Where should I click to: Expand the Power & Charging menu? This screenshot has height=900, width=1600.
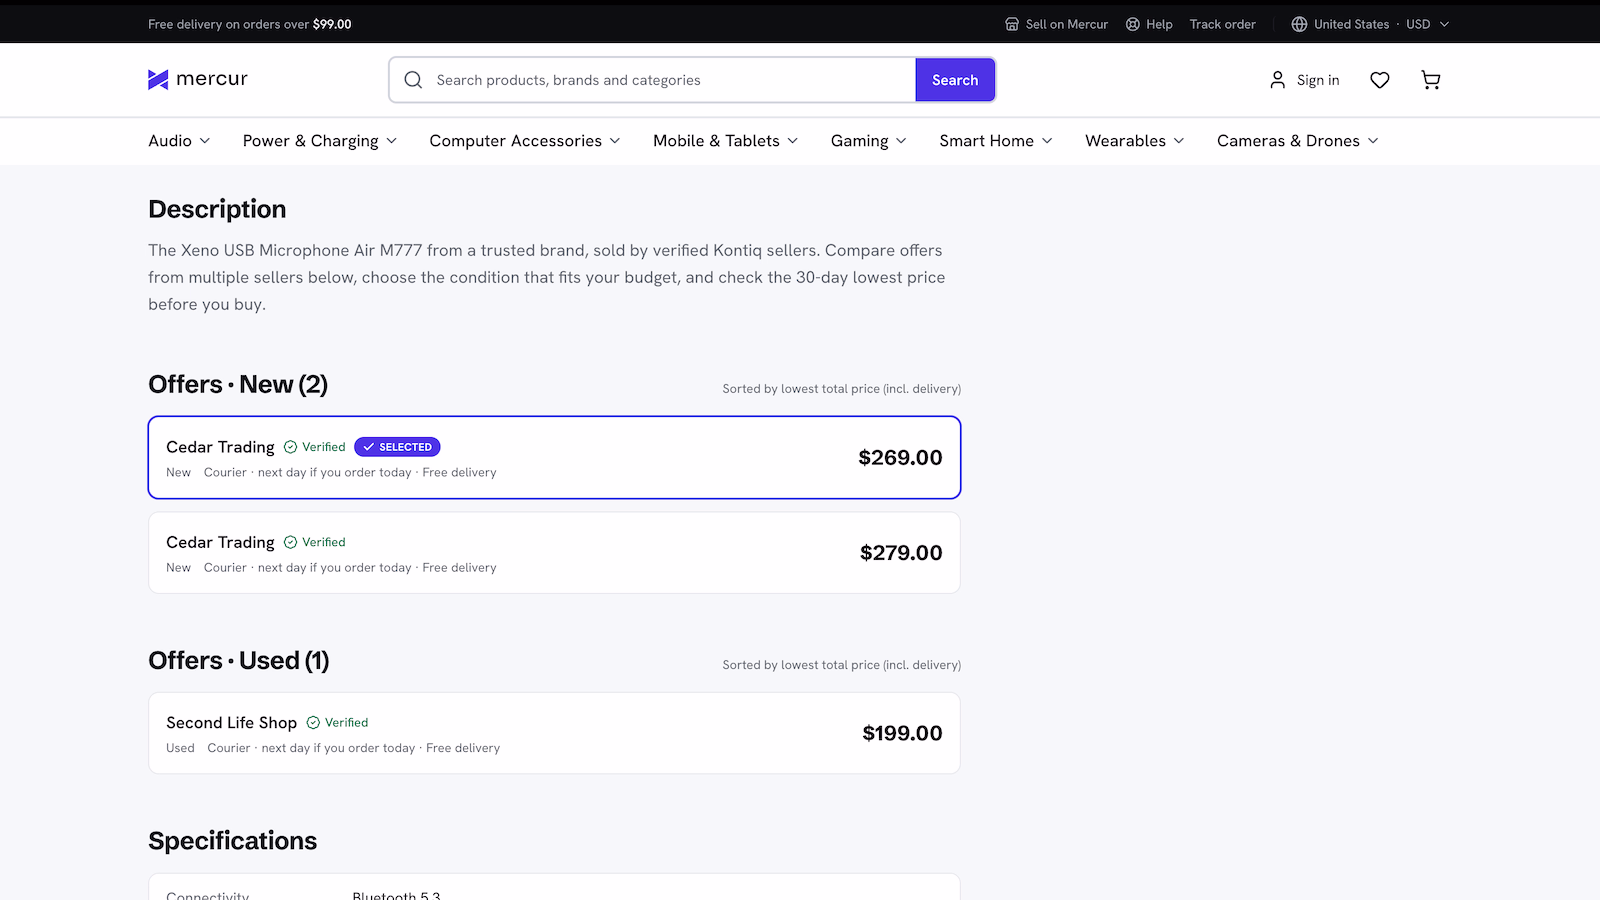coord(320,141)
